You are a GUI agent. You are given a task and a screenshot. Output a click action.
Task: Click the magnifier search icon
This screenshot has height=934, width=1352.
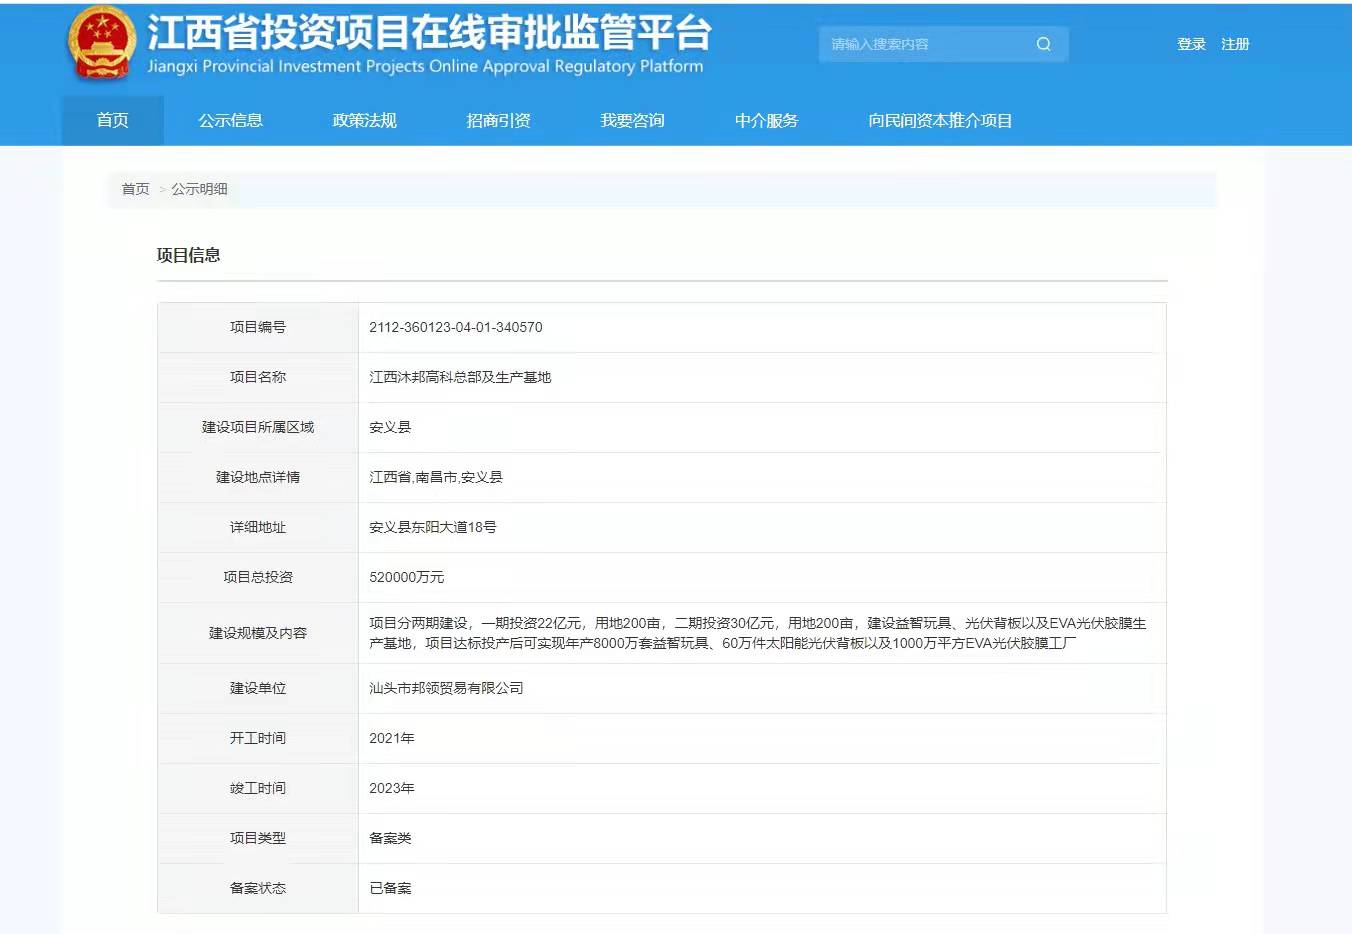[x=1043, y=44]
